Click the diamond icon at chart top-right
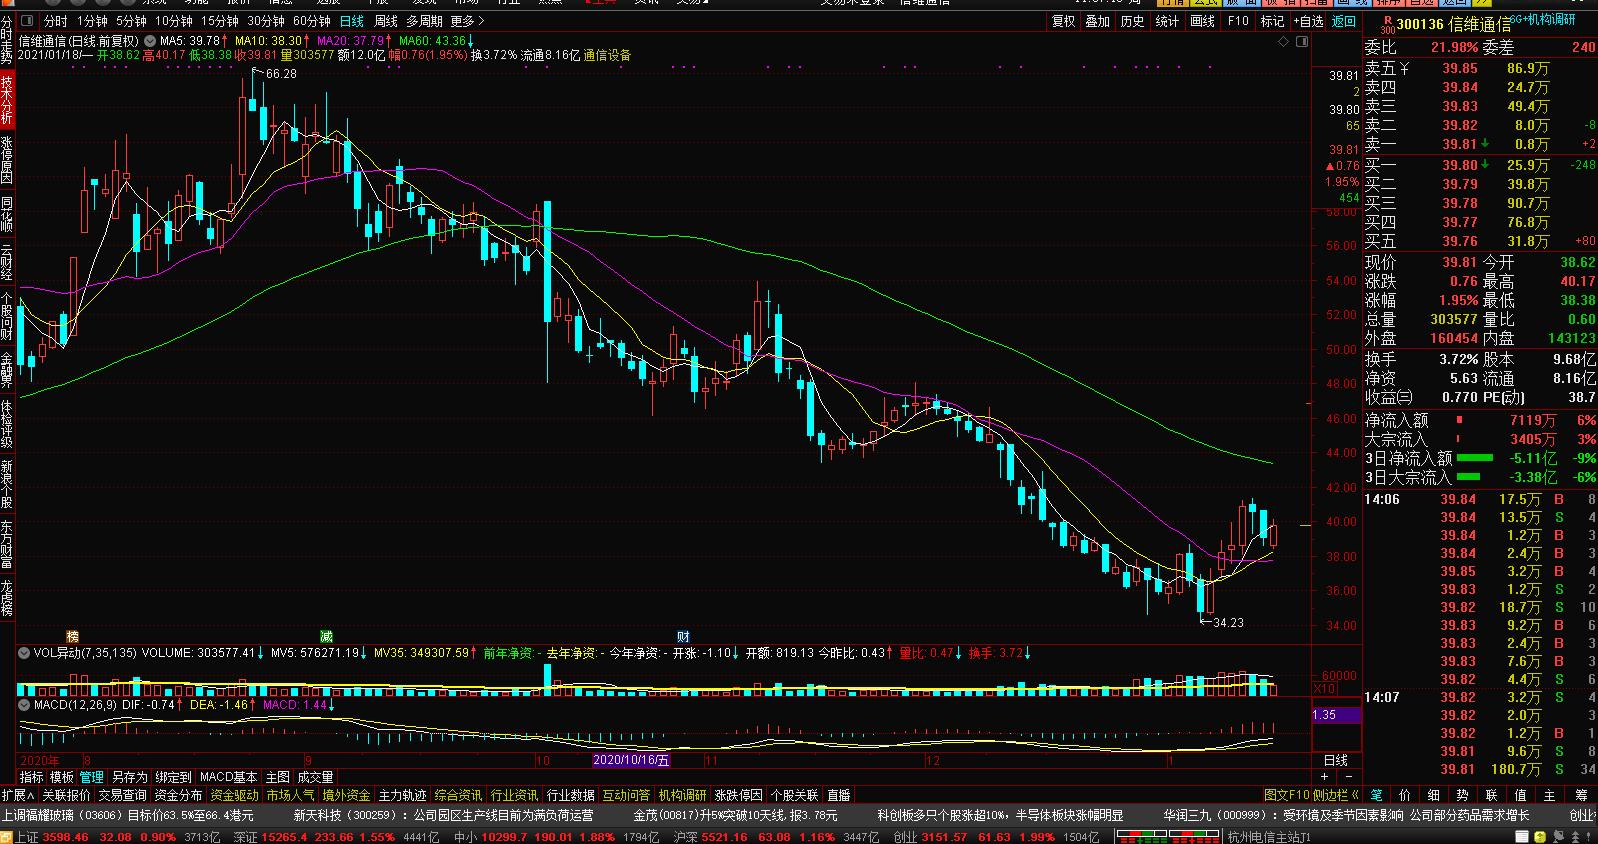The image size is (1598, 844). [1282, 42]
